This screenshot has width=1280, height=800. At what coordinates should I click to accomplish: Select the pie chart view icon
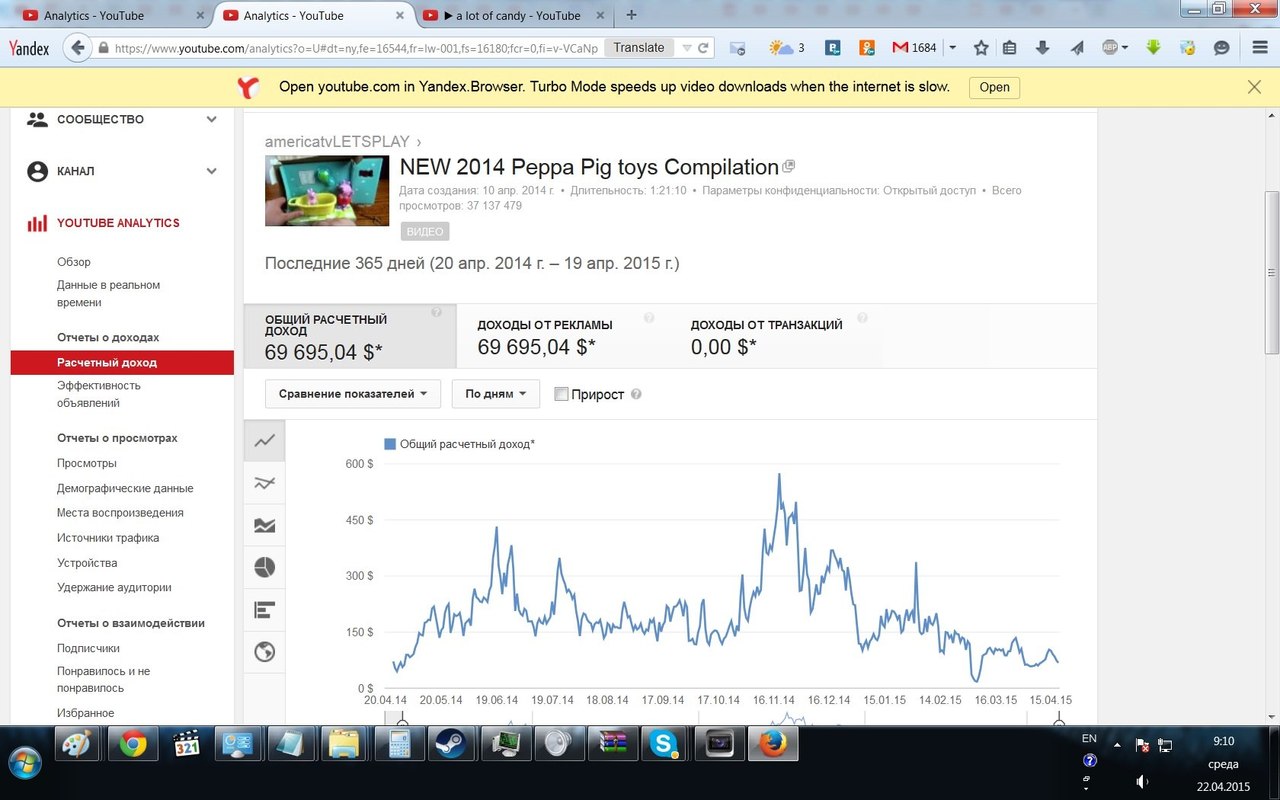tap(264, 567)
